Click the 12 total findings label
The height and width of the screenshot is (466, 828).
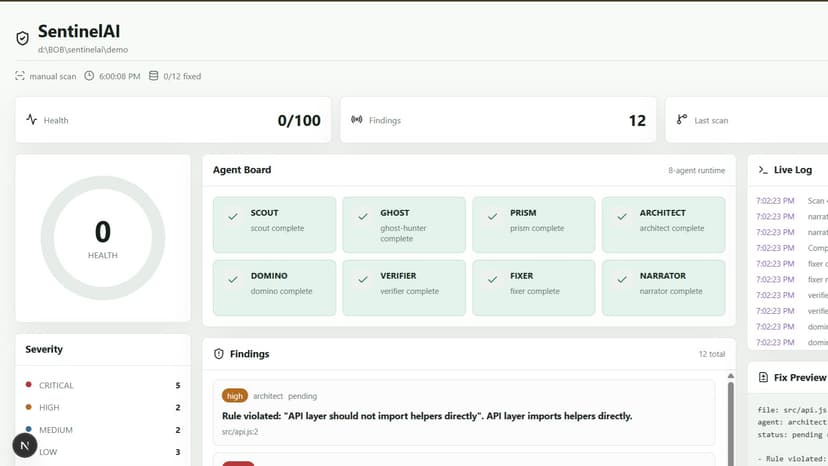[x=712, y=354]
